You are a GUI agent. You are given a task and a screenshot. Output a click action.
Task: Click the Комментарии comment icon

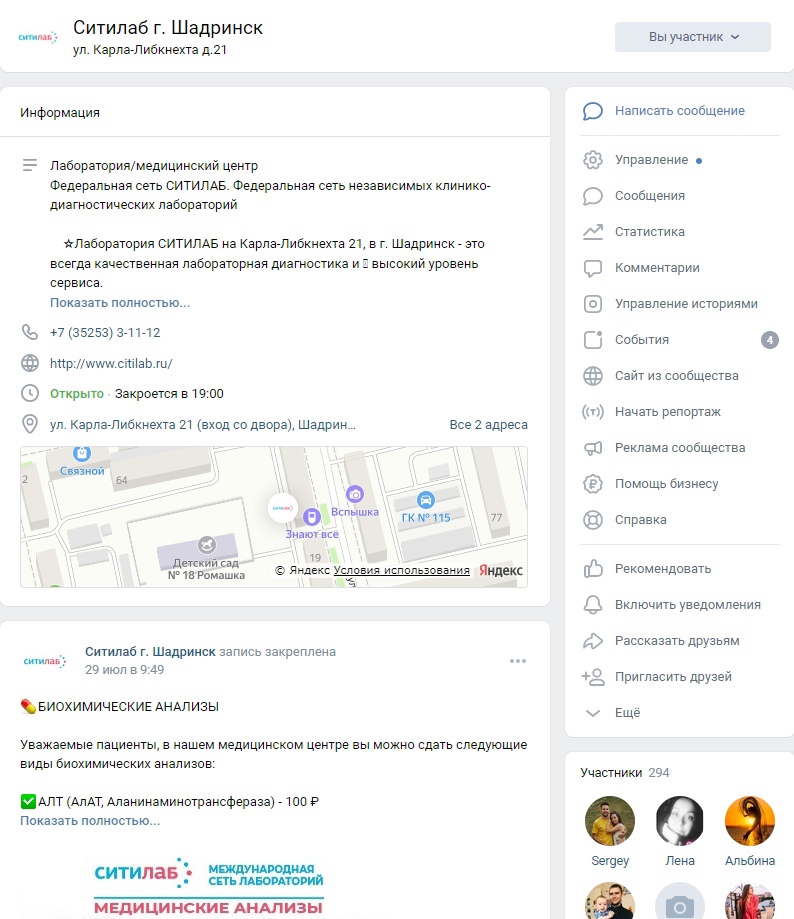point(592,268)
